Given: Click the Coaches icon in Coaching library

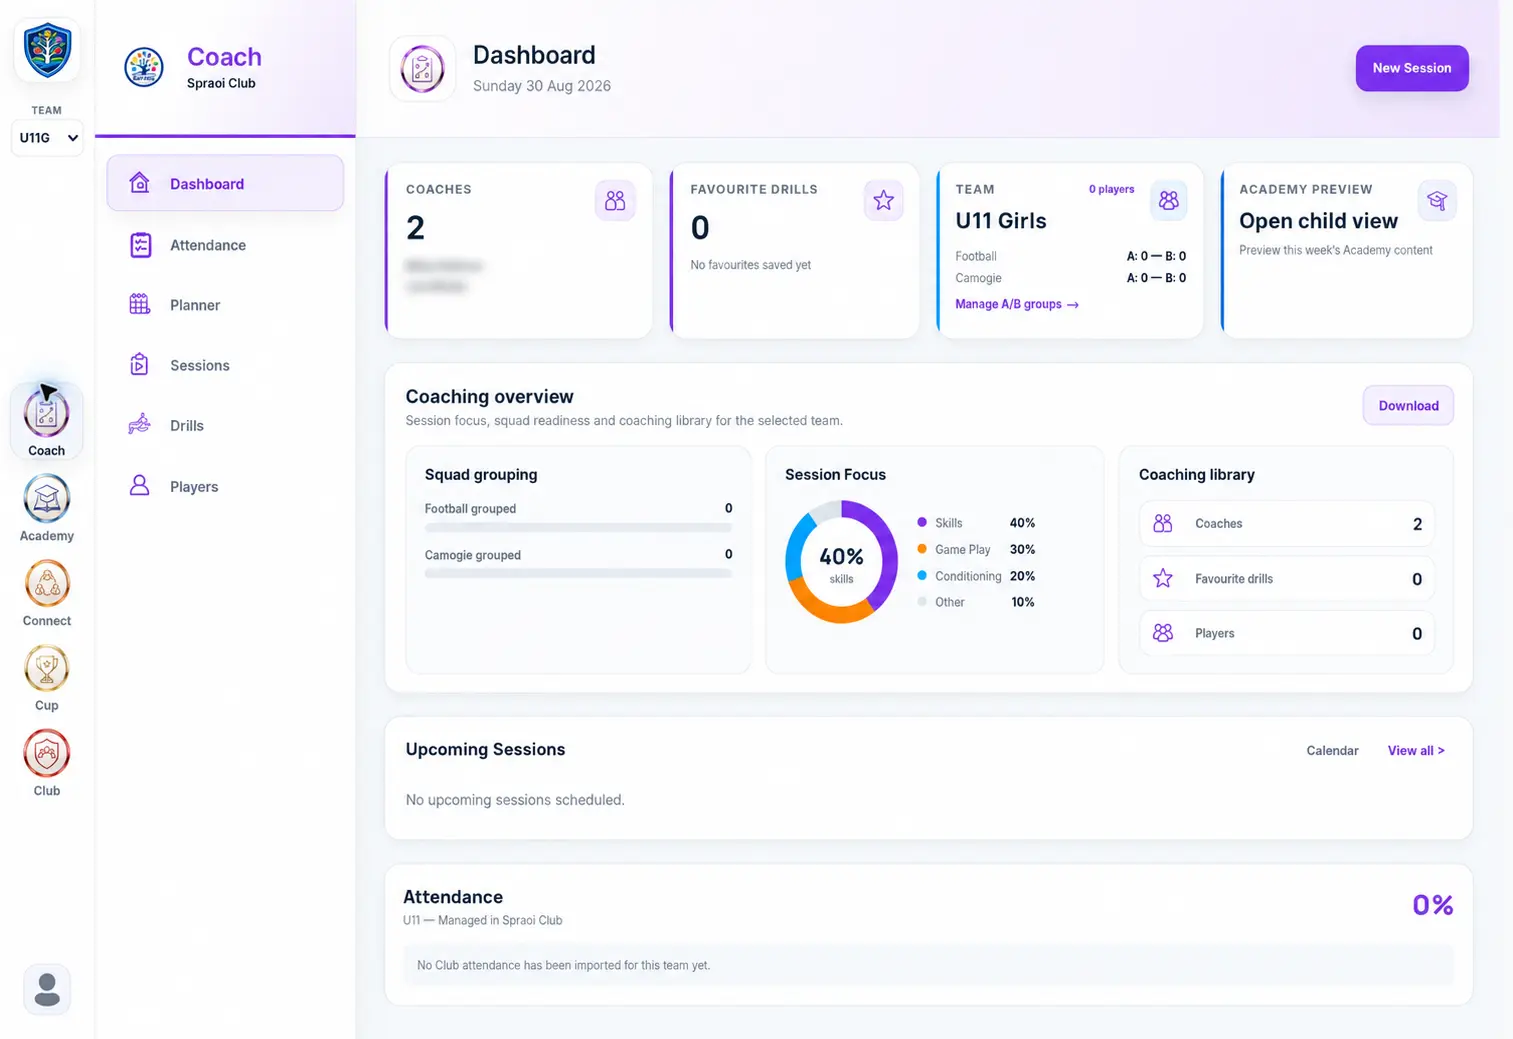Looking at the screenshot, I should pyautogui.click(x=1163, y=524).
